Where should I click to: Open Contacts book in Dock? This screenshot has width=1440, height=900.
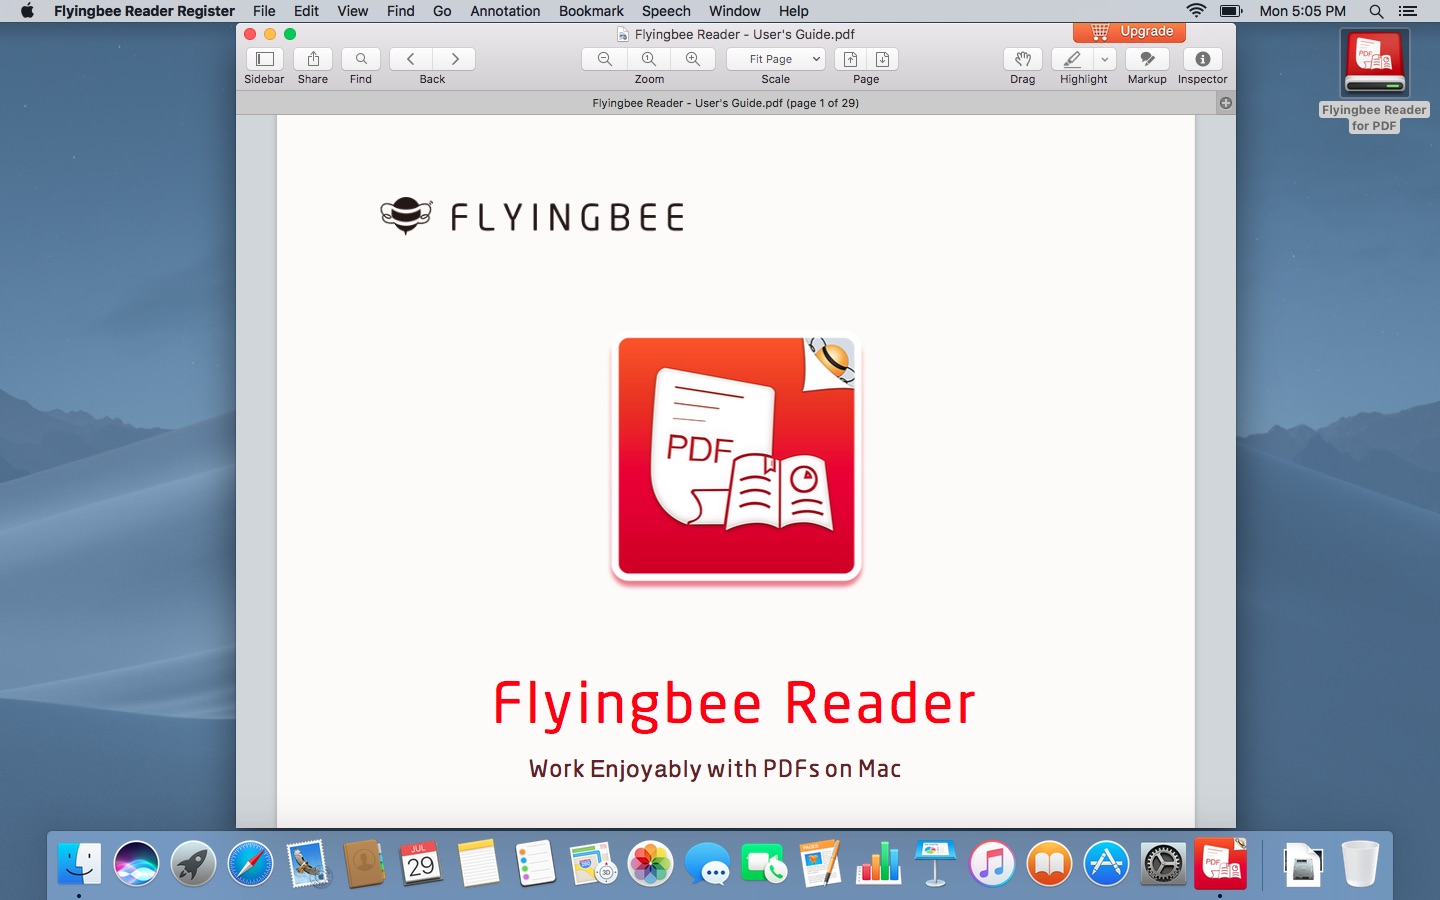click(364, 864)
